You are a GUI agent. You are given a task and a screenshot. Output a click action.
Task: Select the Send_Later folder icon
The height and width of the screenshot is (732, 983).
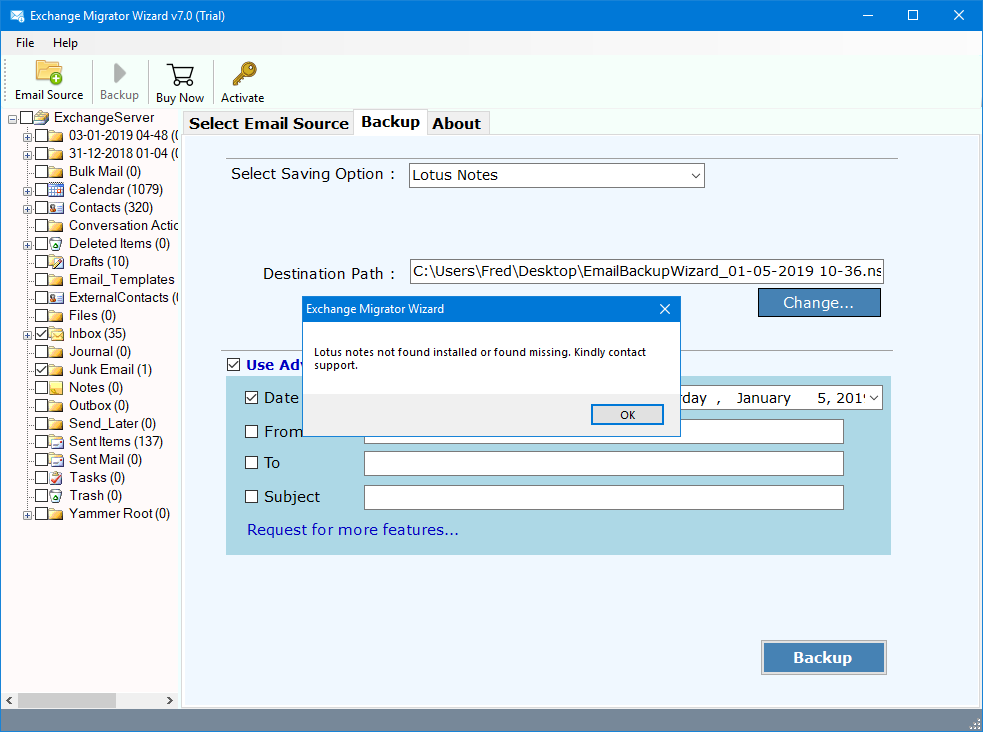pos(56,424)
